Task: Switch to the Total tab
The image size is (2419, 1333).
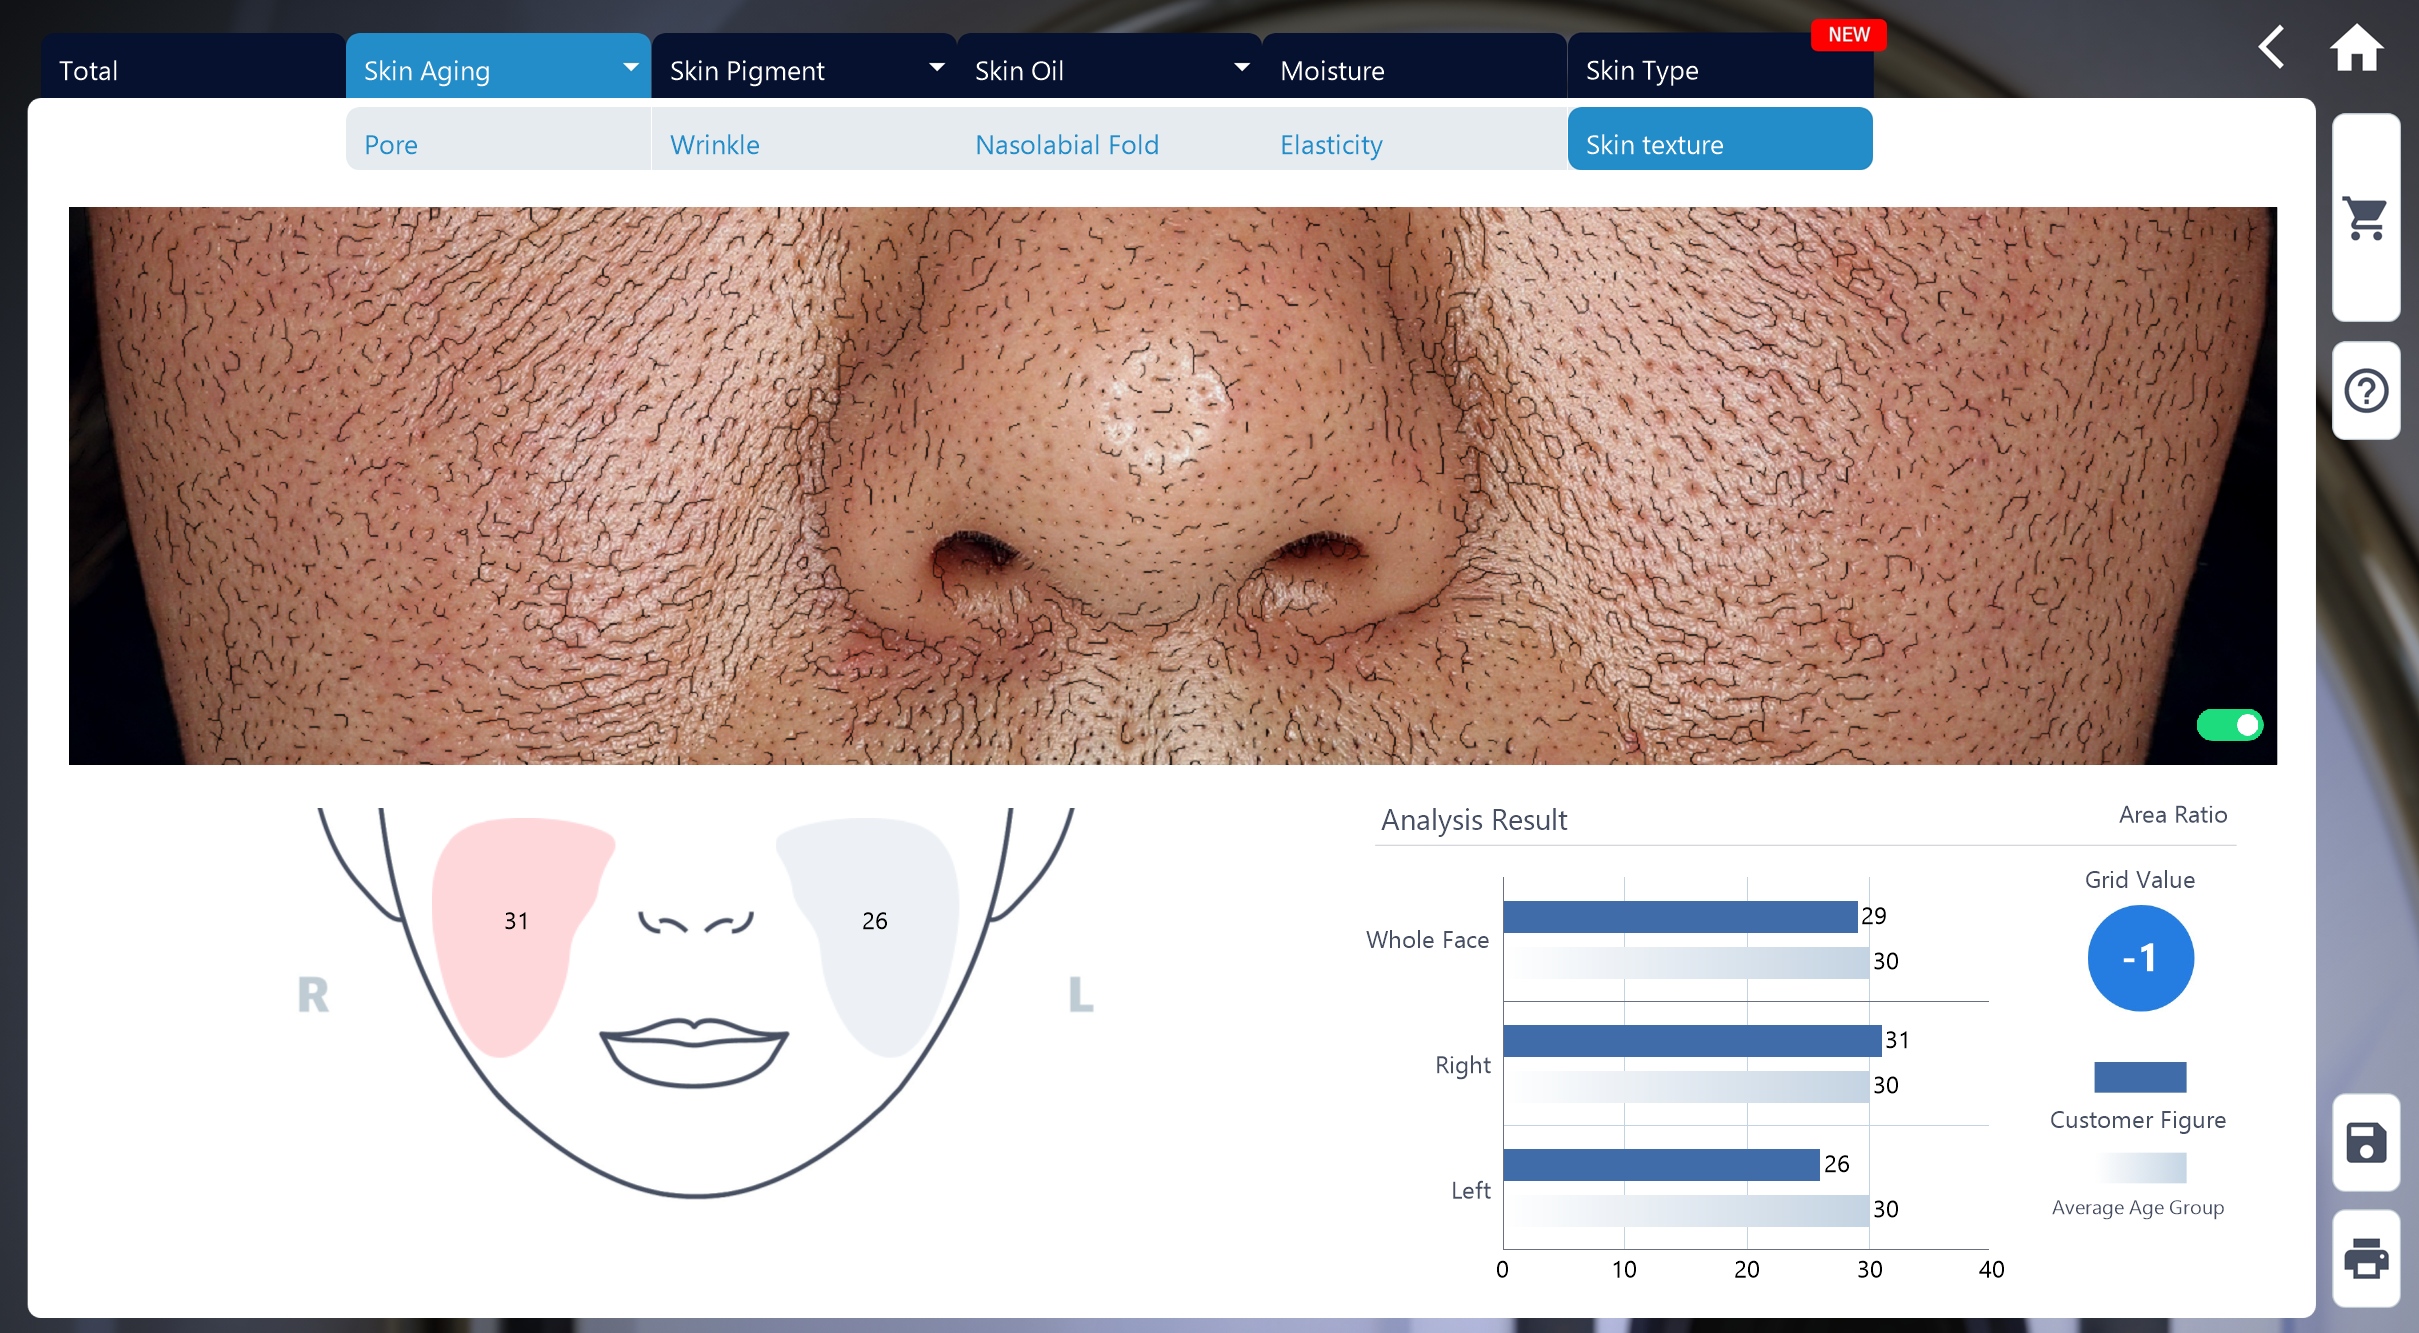Action: 193,66
